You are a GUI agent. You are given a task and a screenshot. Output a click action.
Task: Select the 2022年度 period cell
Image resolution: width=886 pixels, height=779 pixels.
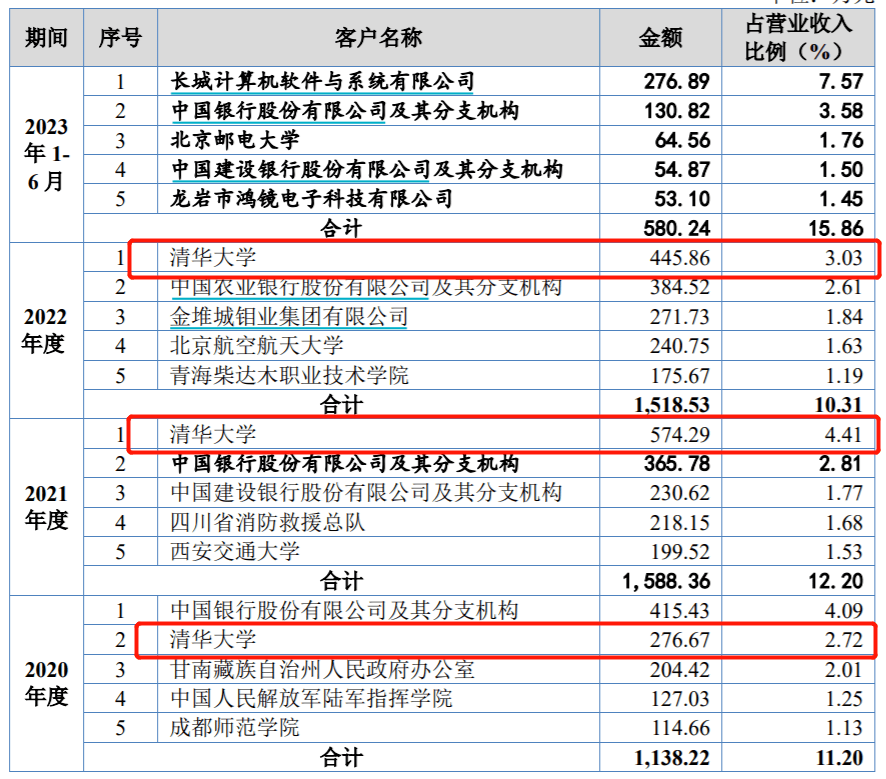46,331
